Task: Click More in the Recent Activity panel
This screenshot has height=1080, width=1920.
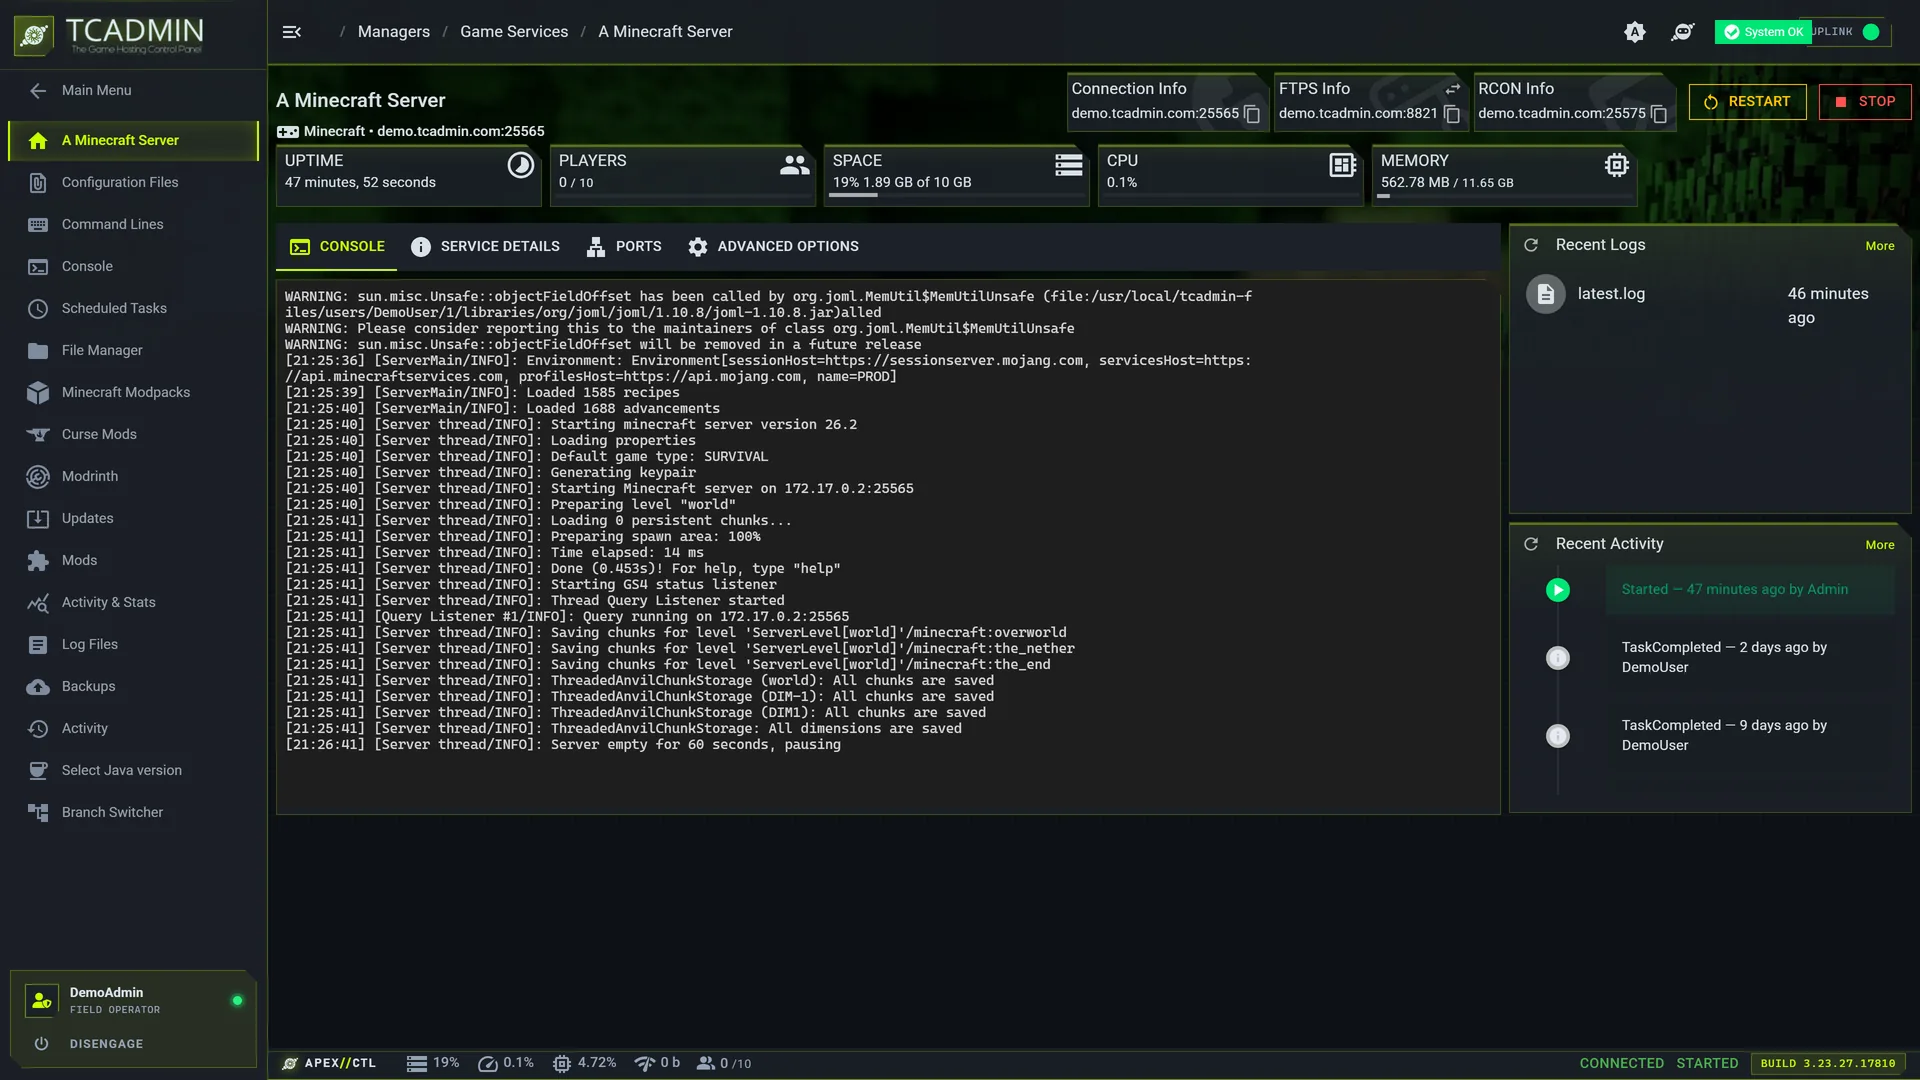Action: (1880, 545)
